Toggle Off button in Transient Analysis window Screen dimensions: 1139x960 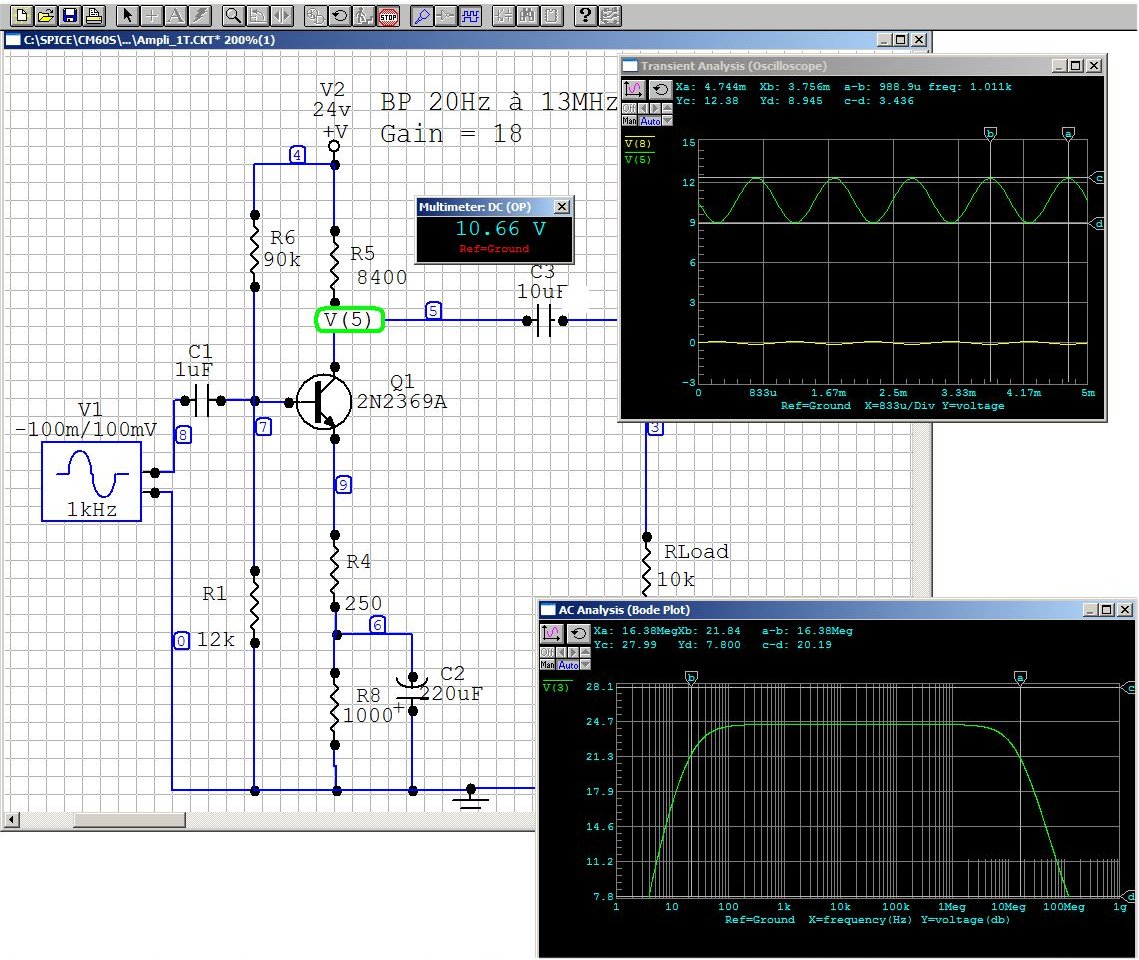pos(629,108)
